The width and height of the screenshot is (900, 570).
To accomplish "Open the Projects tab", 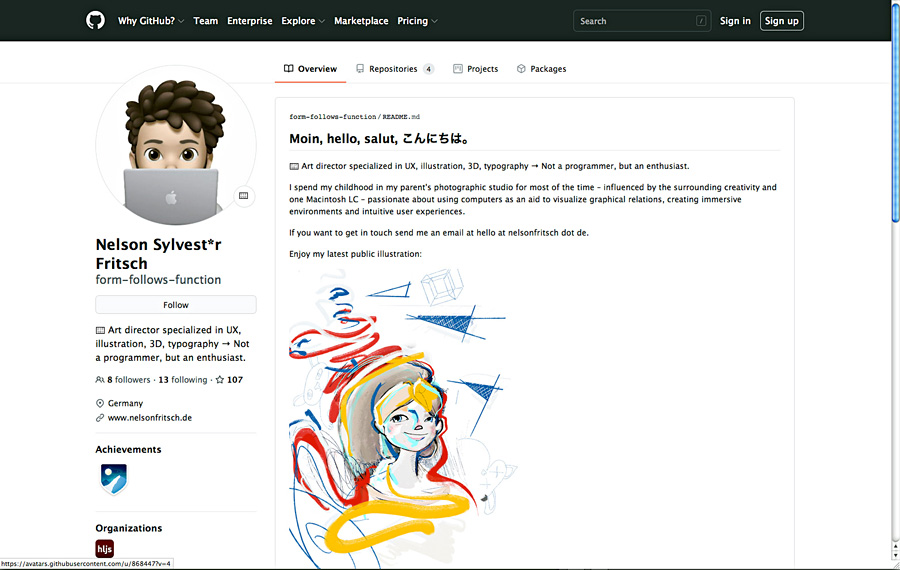I will click(475, 69).
